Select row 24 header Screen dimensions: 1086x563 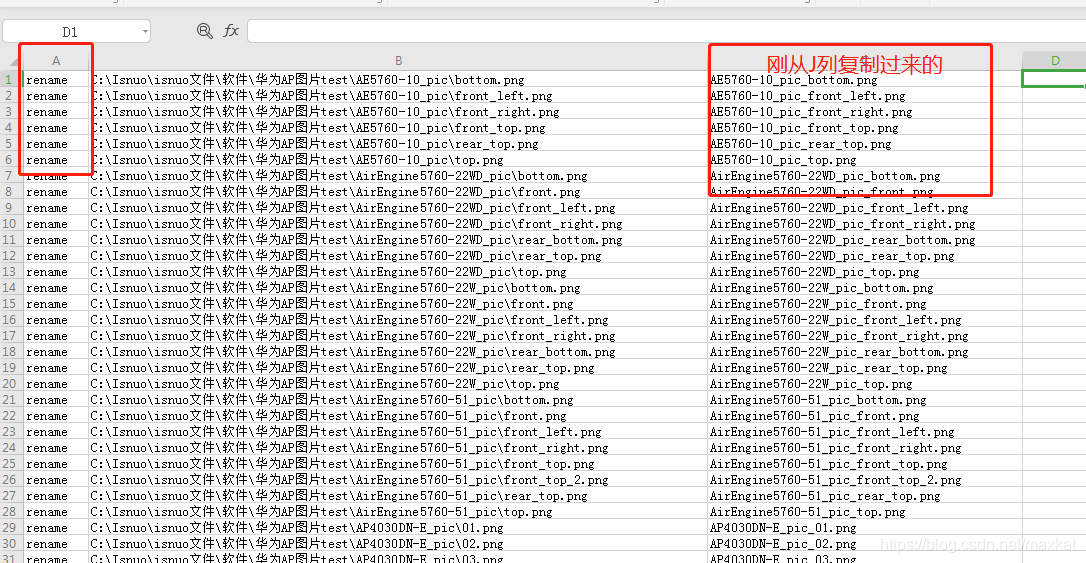(x=11, y=447)
